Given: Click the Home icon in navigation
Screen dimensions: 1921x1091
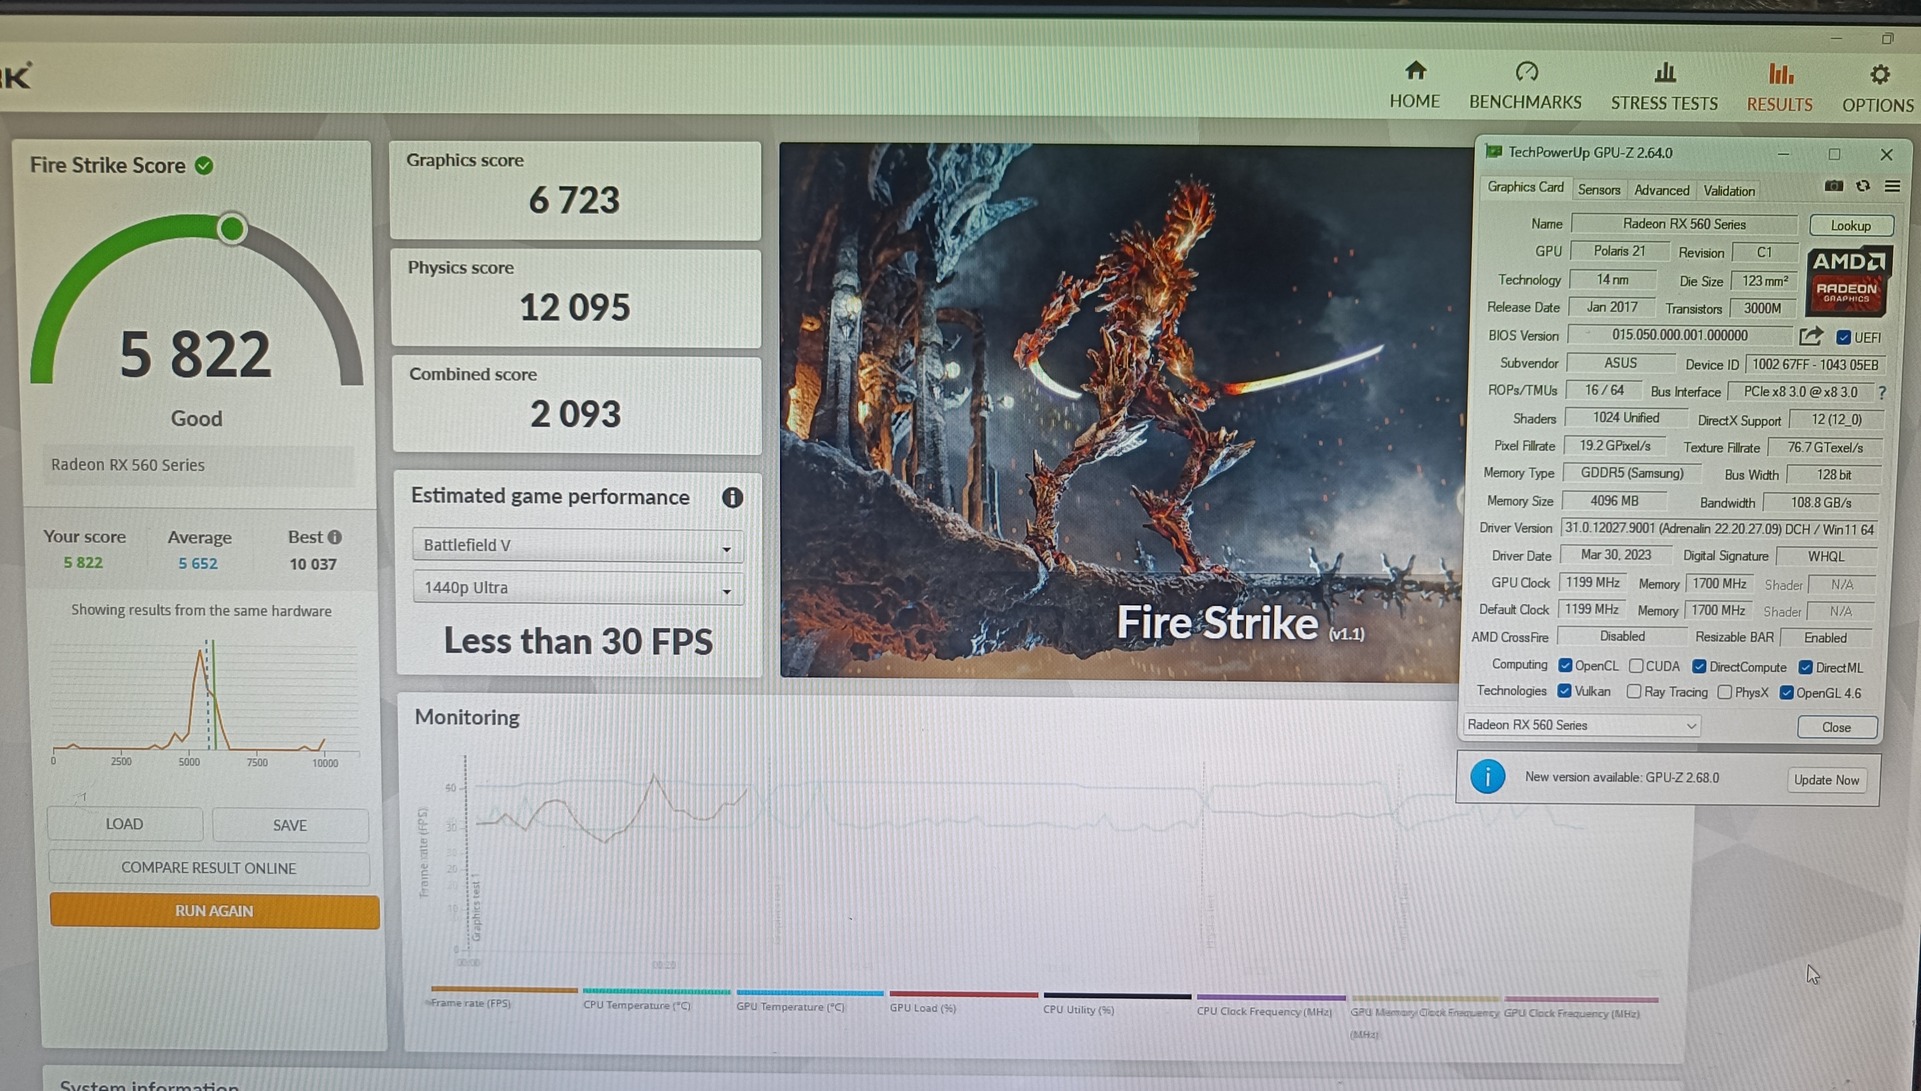Looking at the screenshot, I should [x=1415, y=72].
